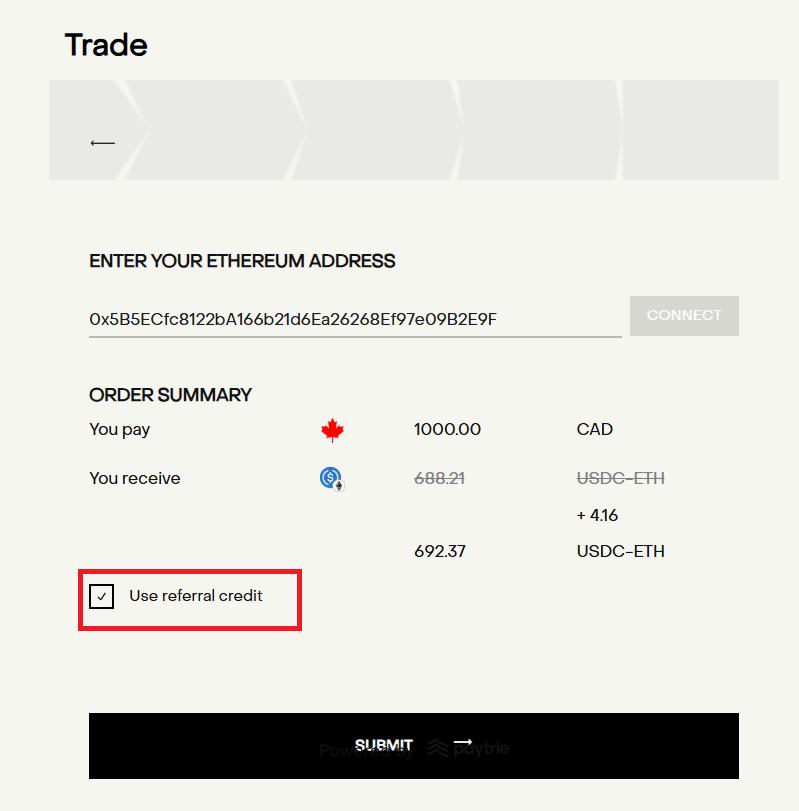Click the USDC-ETH coin icon
Image resolution: width=799 pixels, height=811 pixels.
[332, 479]
